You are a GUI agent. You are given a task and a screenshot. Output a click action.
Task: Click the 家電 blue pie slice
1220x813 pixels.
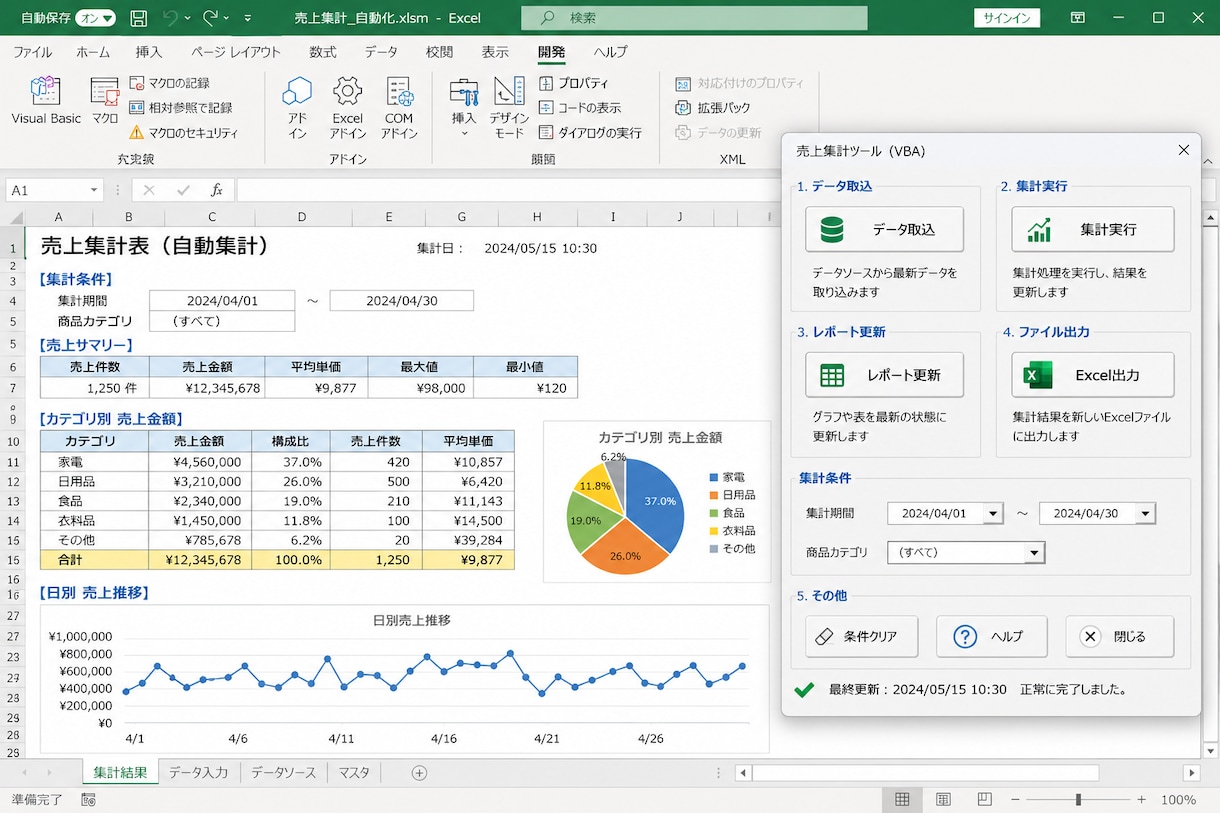tap(655, 505)
